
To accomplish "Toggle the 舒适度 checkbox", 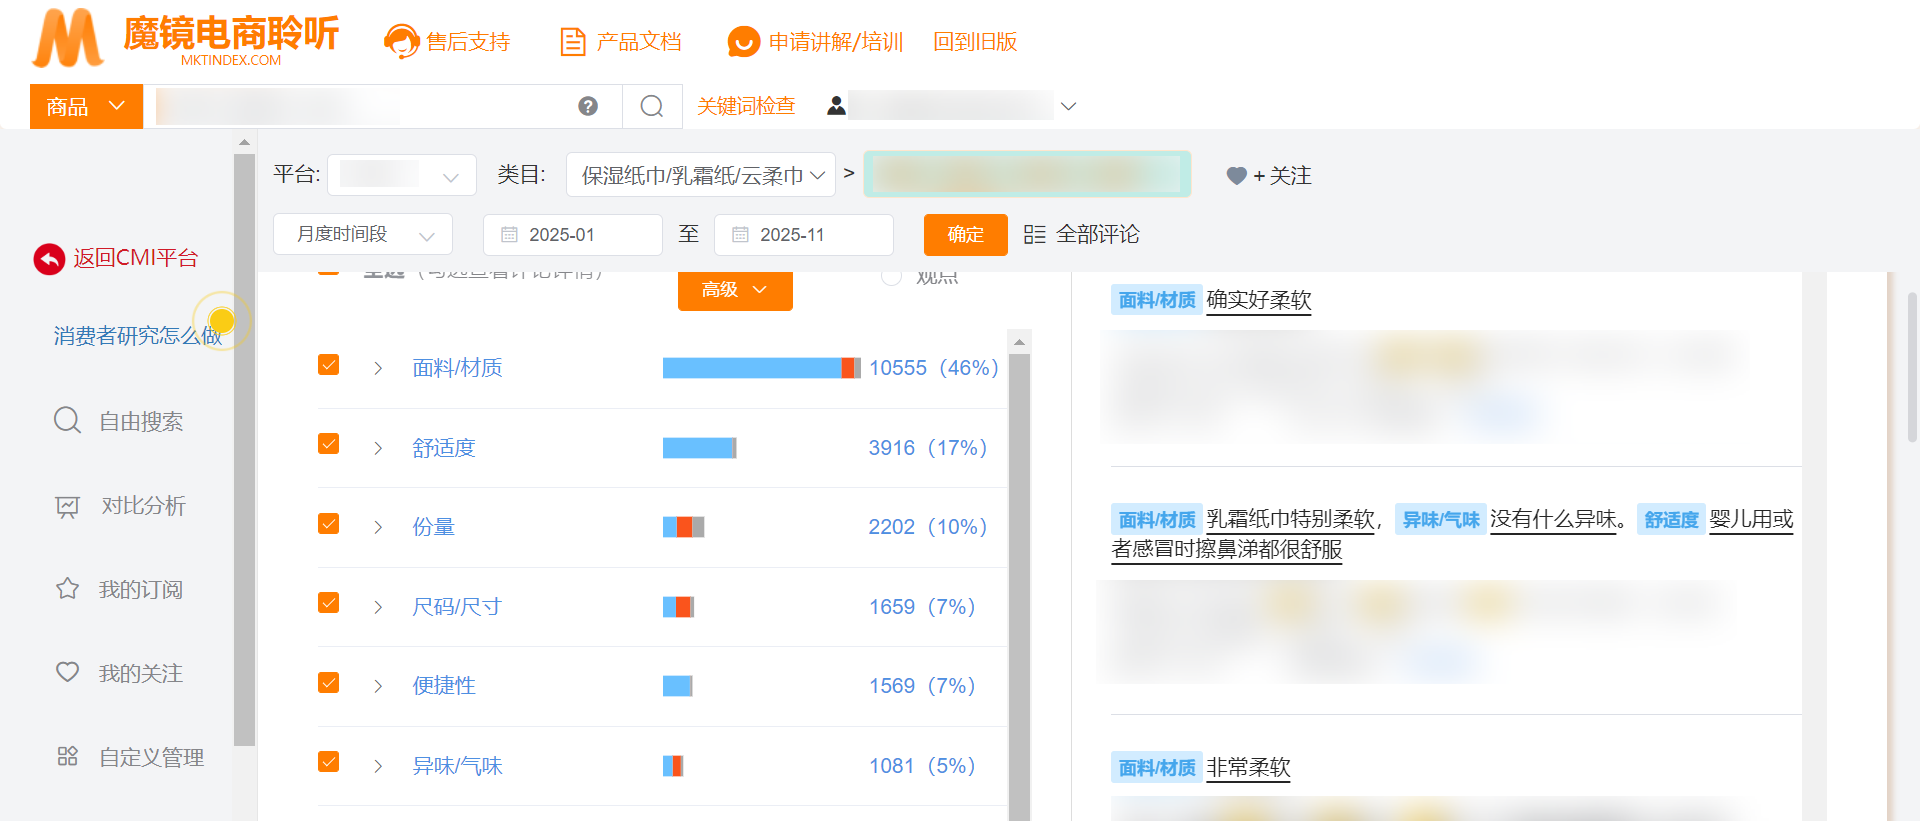I will click(328, 444).
